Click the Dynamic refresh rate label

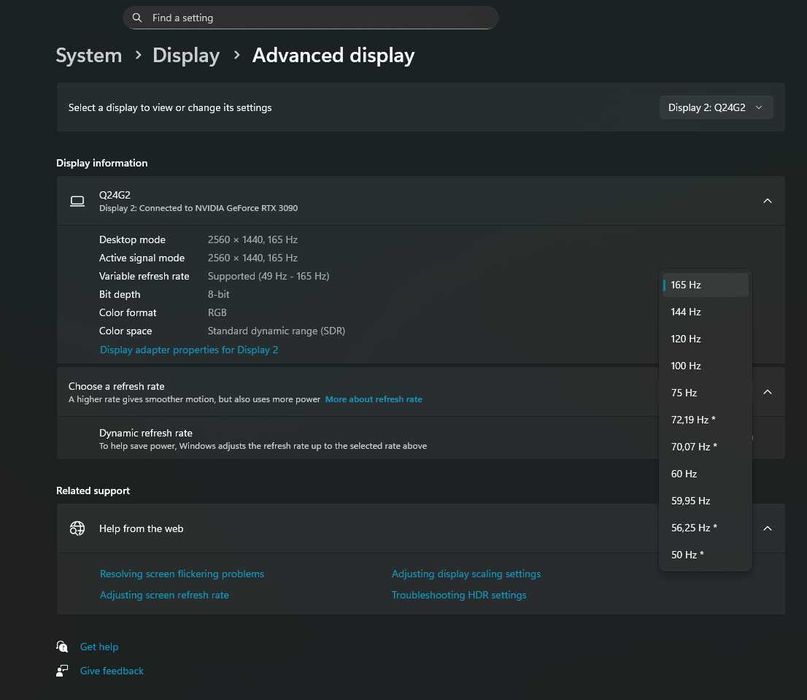(x=146, y=433)
